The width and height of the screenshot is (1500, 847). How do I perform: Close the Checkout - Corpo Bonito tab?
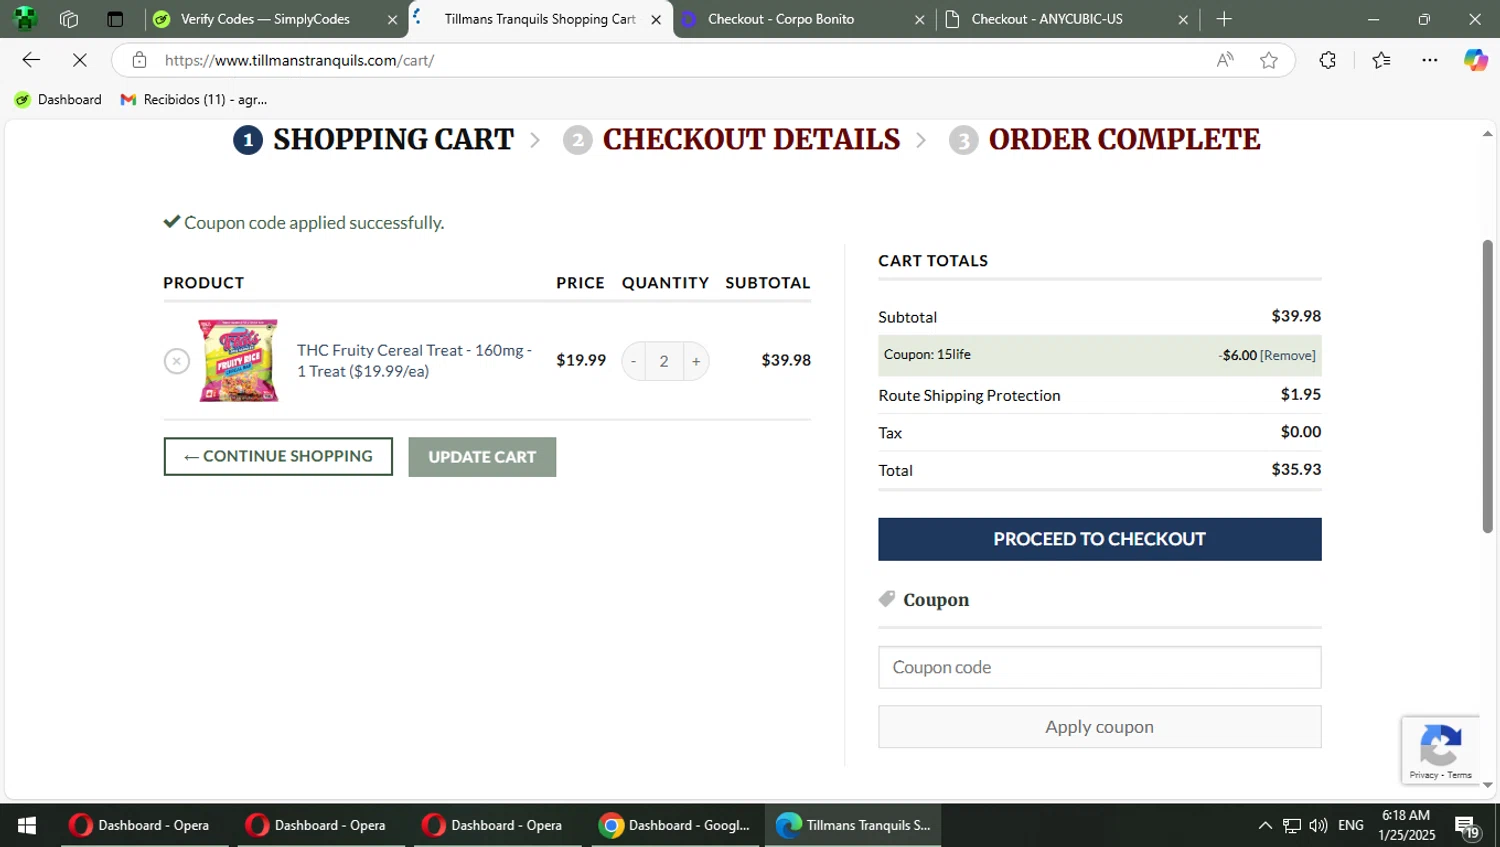[919, 19]
